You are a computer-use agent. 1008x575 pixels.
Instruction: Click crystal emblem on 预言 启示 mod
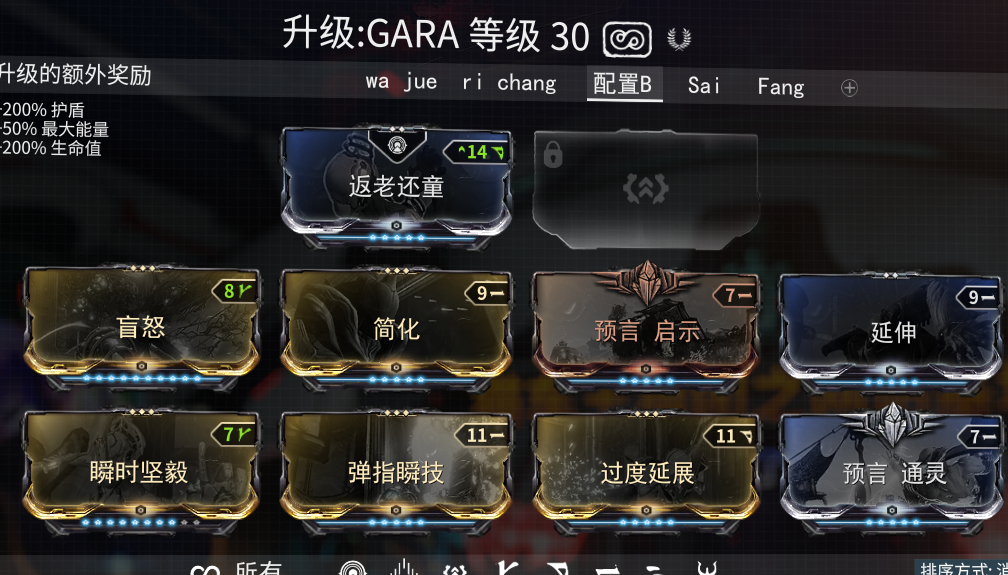pos(647,282)
